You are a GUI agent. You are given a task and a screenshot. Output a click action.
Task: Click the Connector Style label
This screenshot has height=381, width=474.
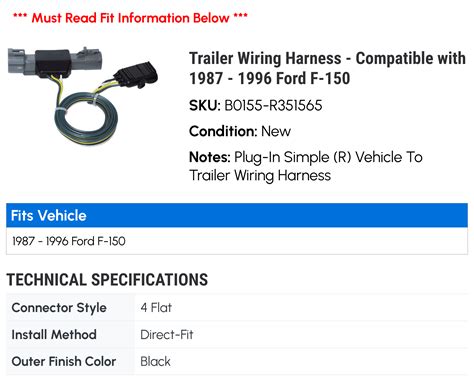(59, 307)
